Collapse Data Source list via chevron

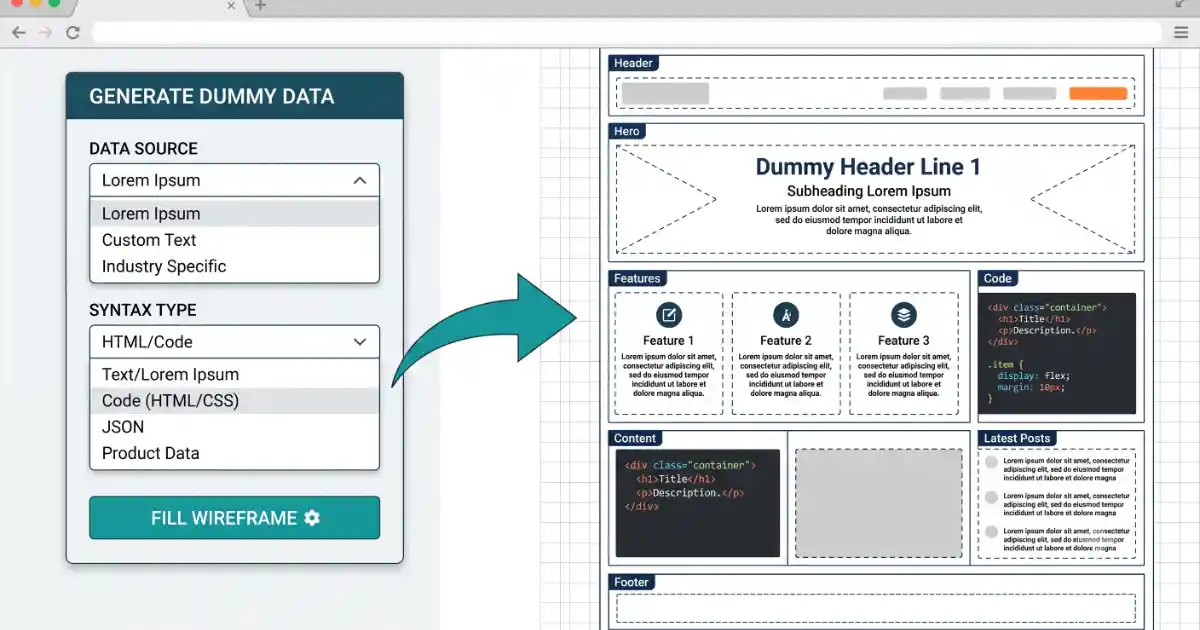[360, 180]
